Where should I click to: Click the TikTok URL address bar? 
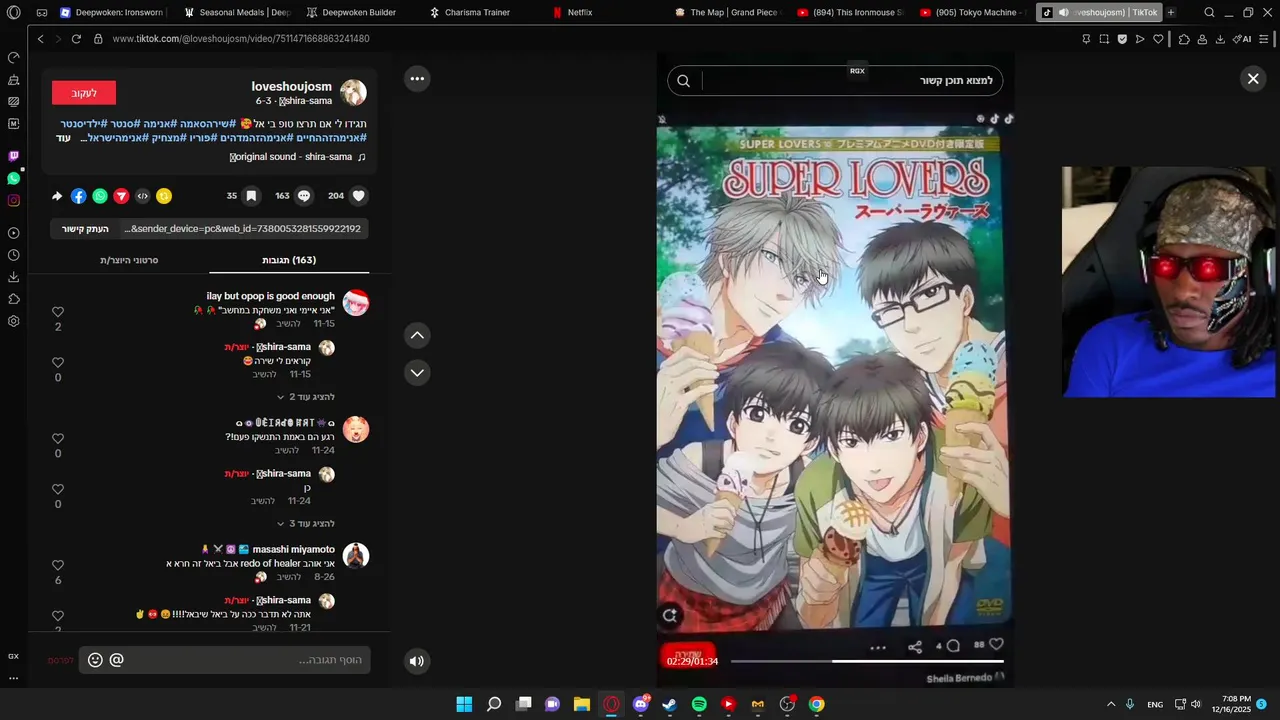[241, 39]
